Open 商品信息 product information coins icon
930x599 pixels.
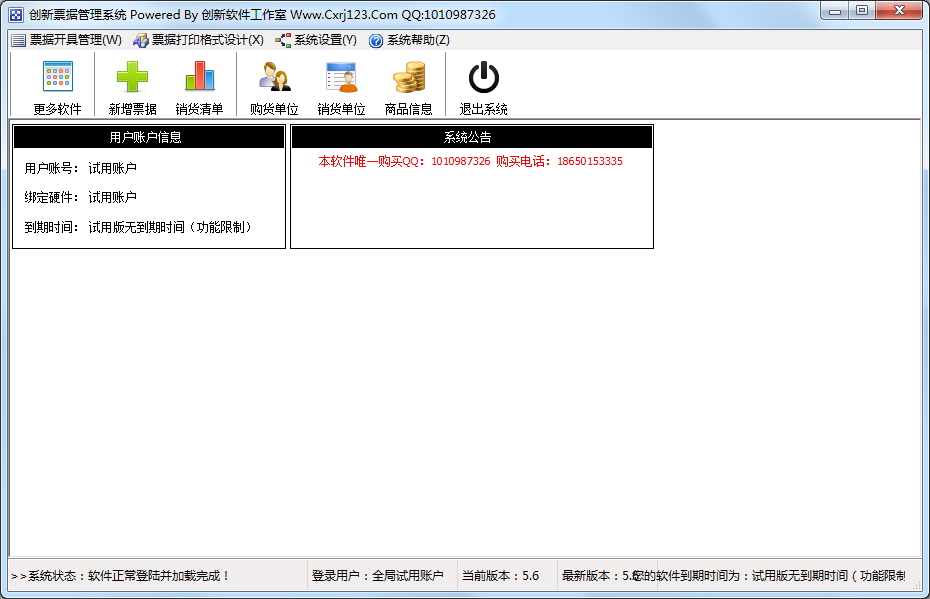410,75
